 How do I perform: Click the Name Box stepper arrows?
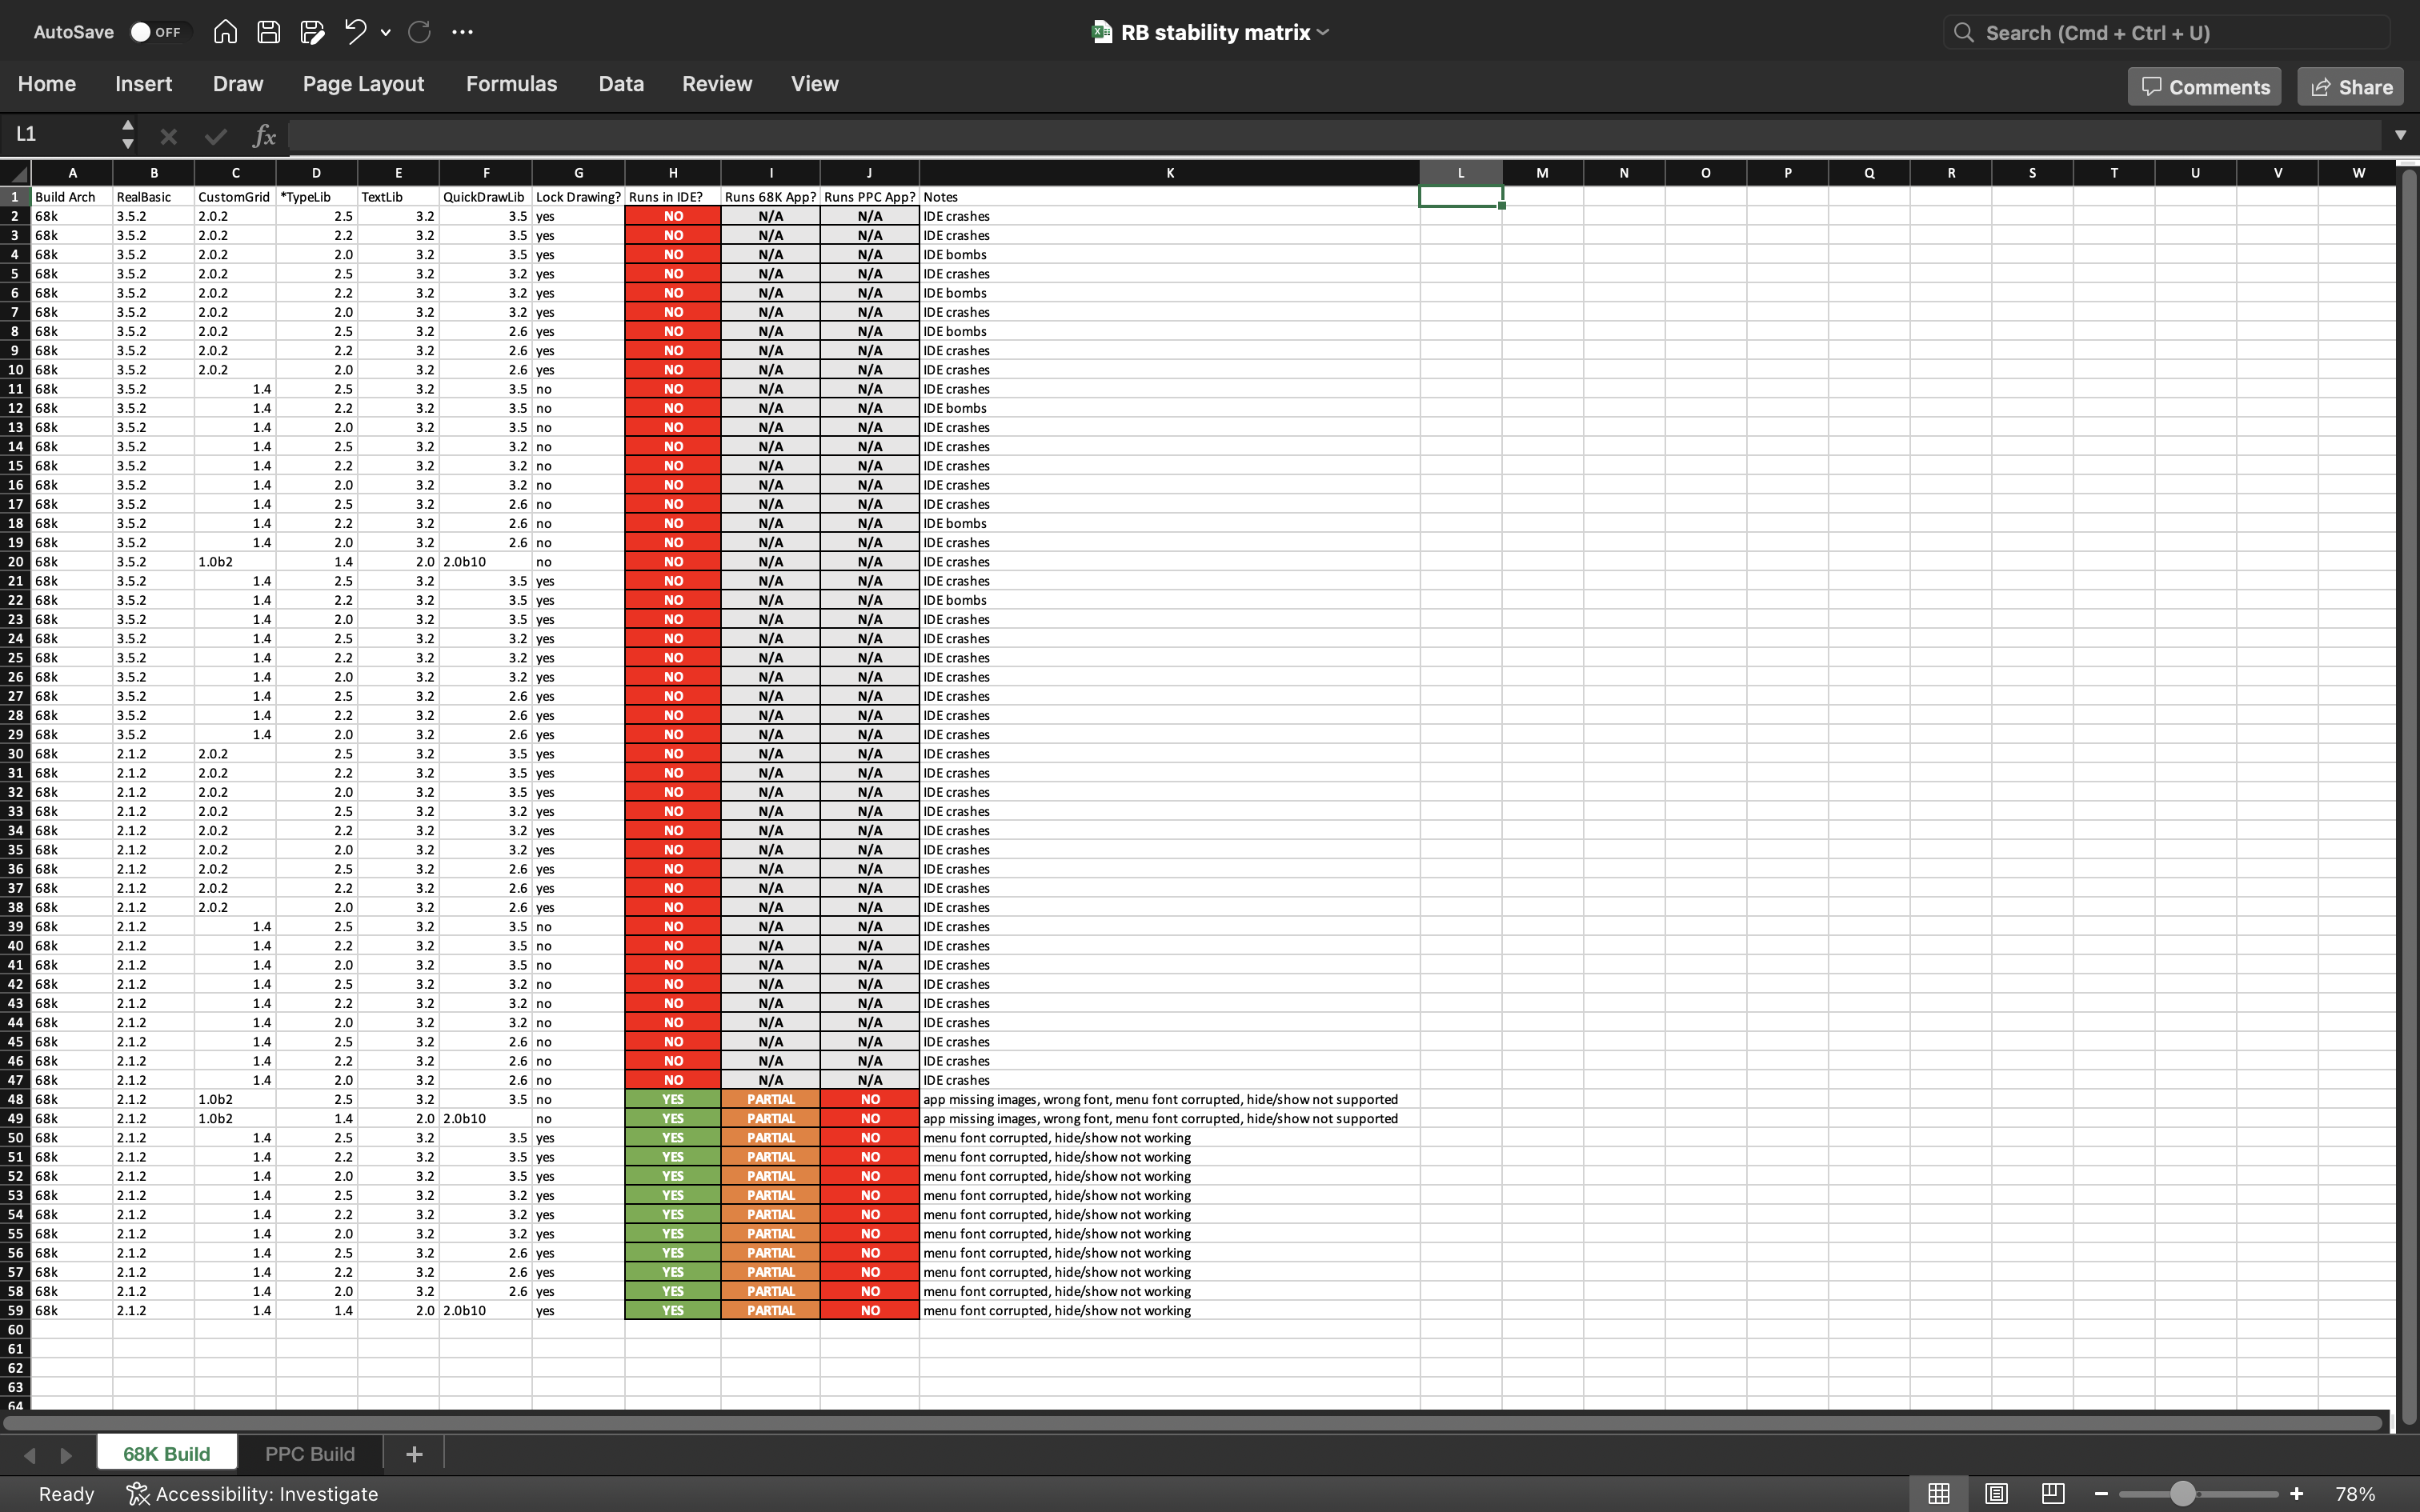pyautogui.click(x=127, y=134)
